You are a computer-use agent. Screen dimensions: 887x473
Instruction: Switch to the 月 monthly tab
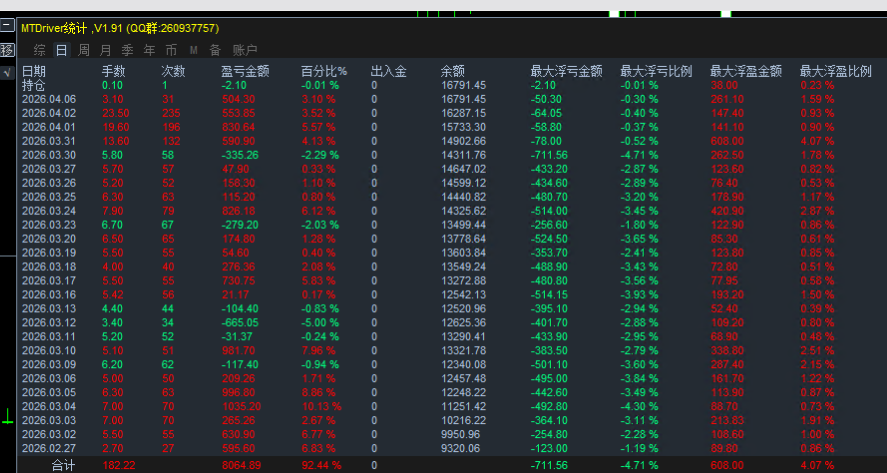[x=106, y=50]
